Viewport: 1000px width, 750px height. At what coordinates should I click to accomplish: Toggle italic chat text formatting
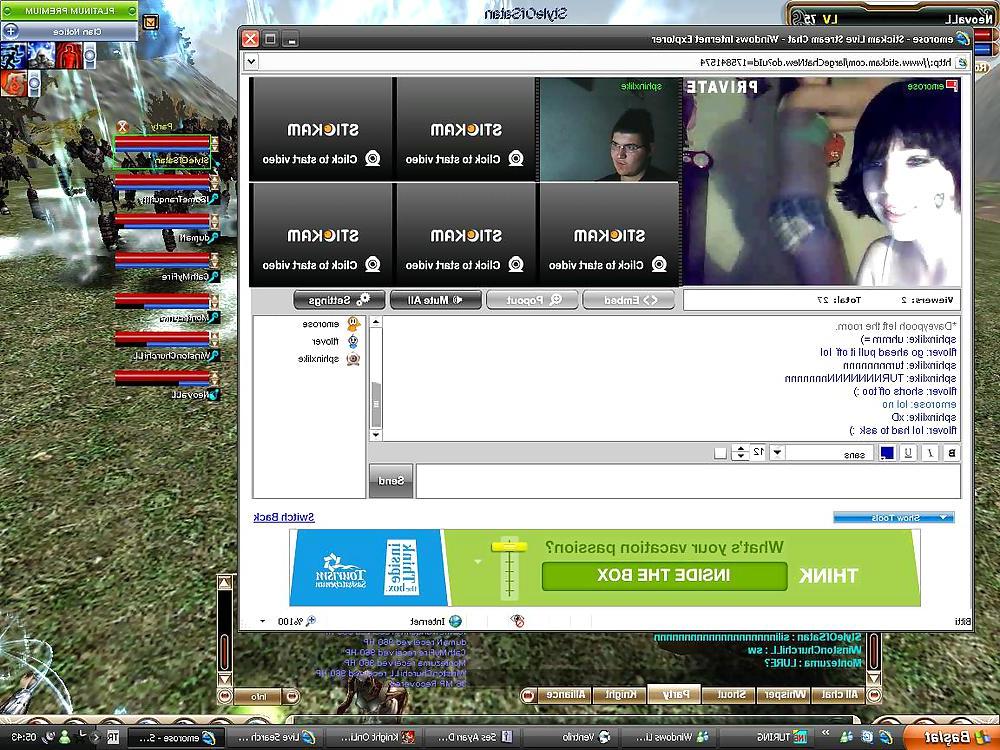930,453
